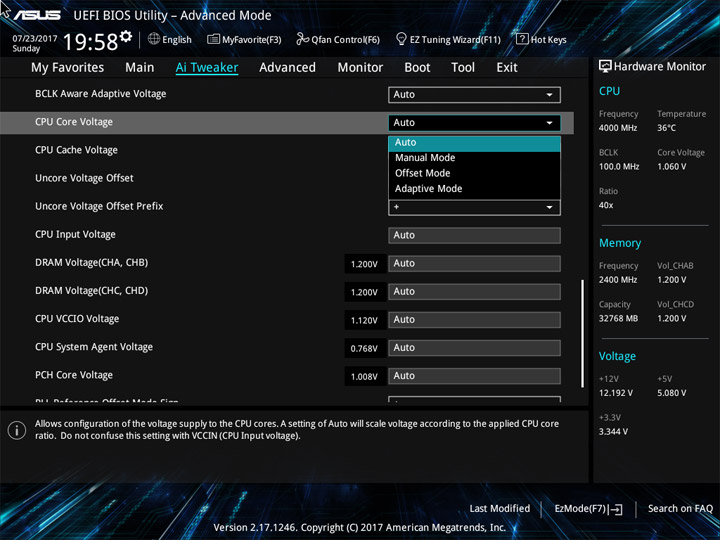720x540 pixels.
Task: Click the EzMode exit arrow icon
Action: [x=615, y=509]
